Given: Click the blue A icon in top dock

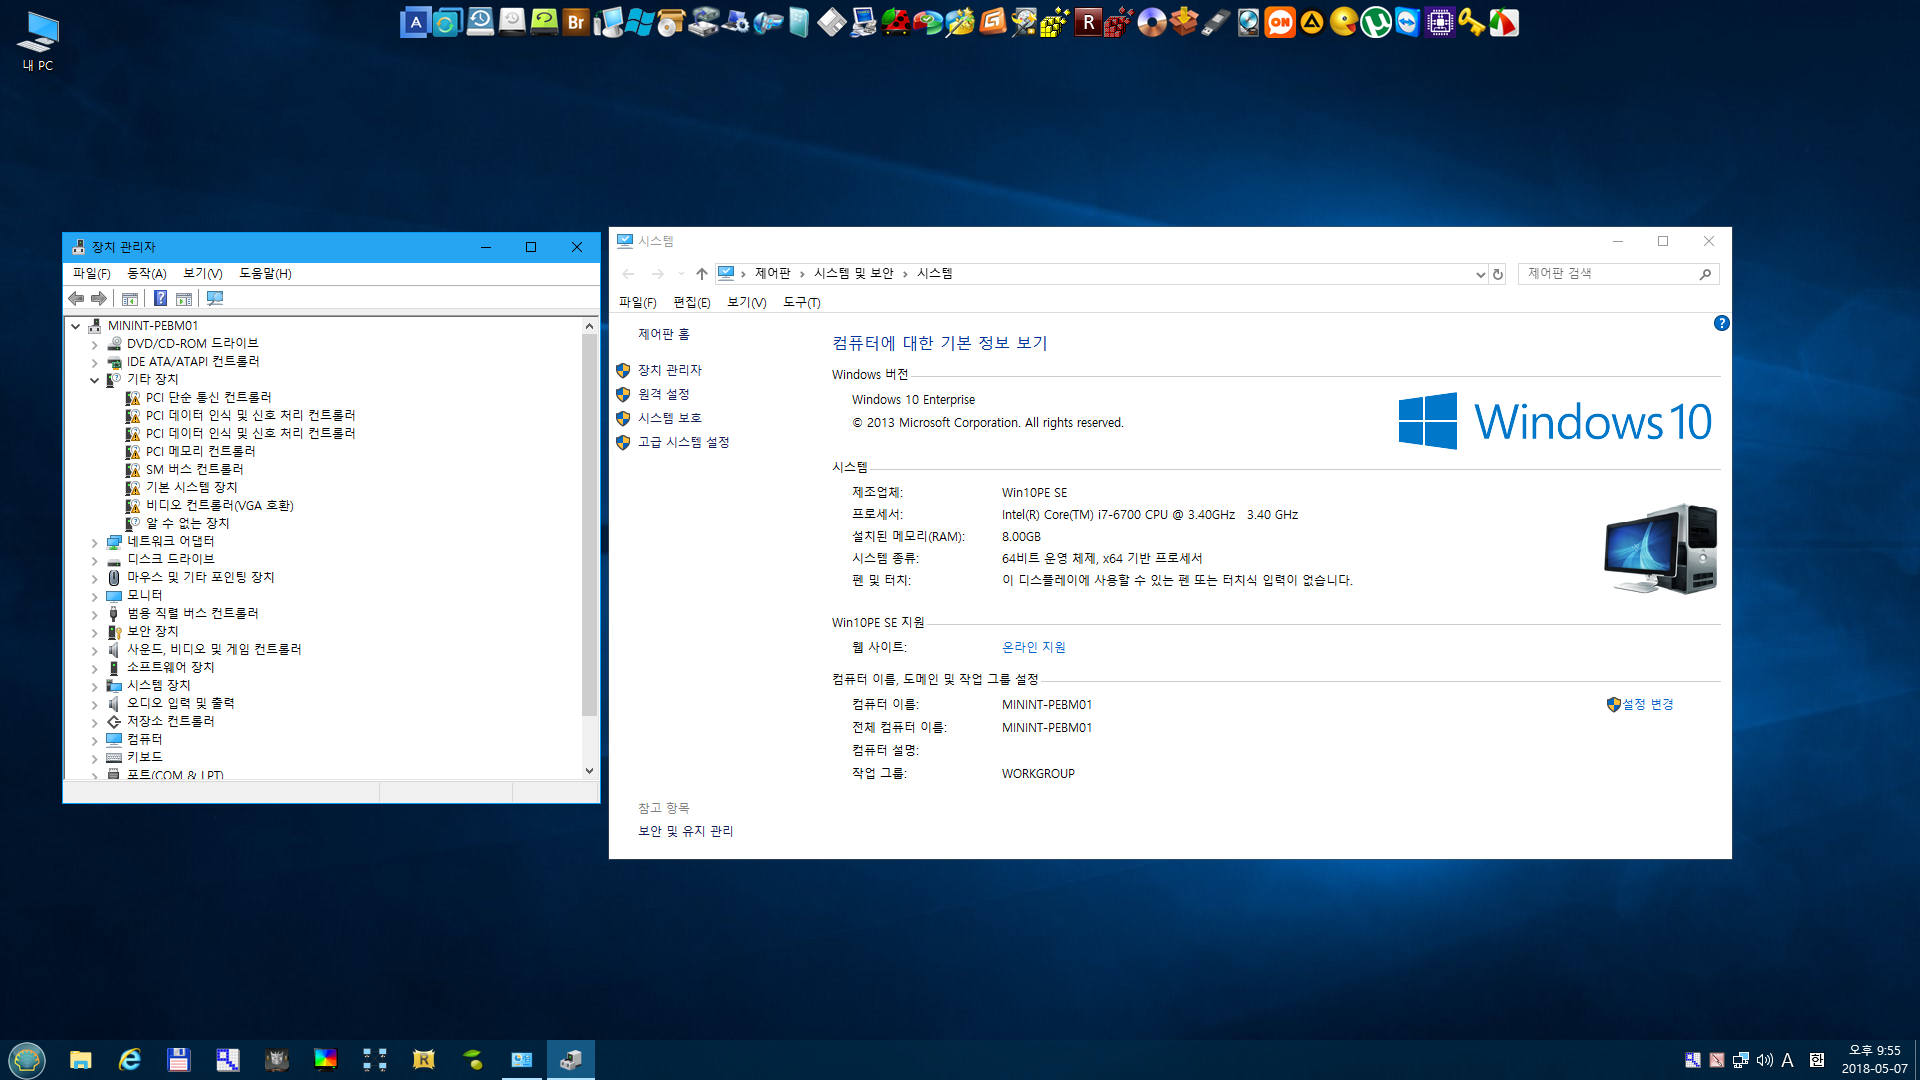Looking at the screenshot, I should pyautogui.click(x=415, y=22).
